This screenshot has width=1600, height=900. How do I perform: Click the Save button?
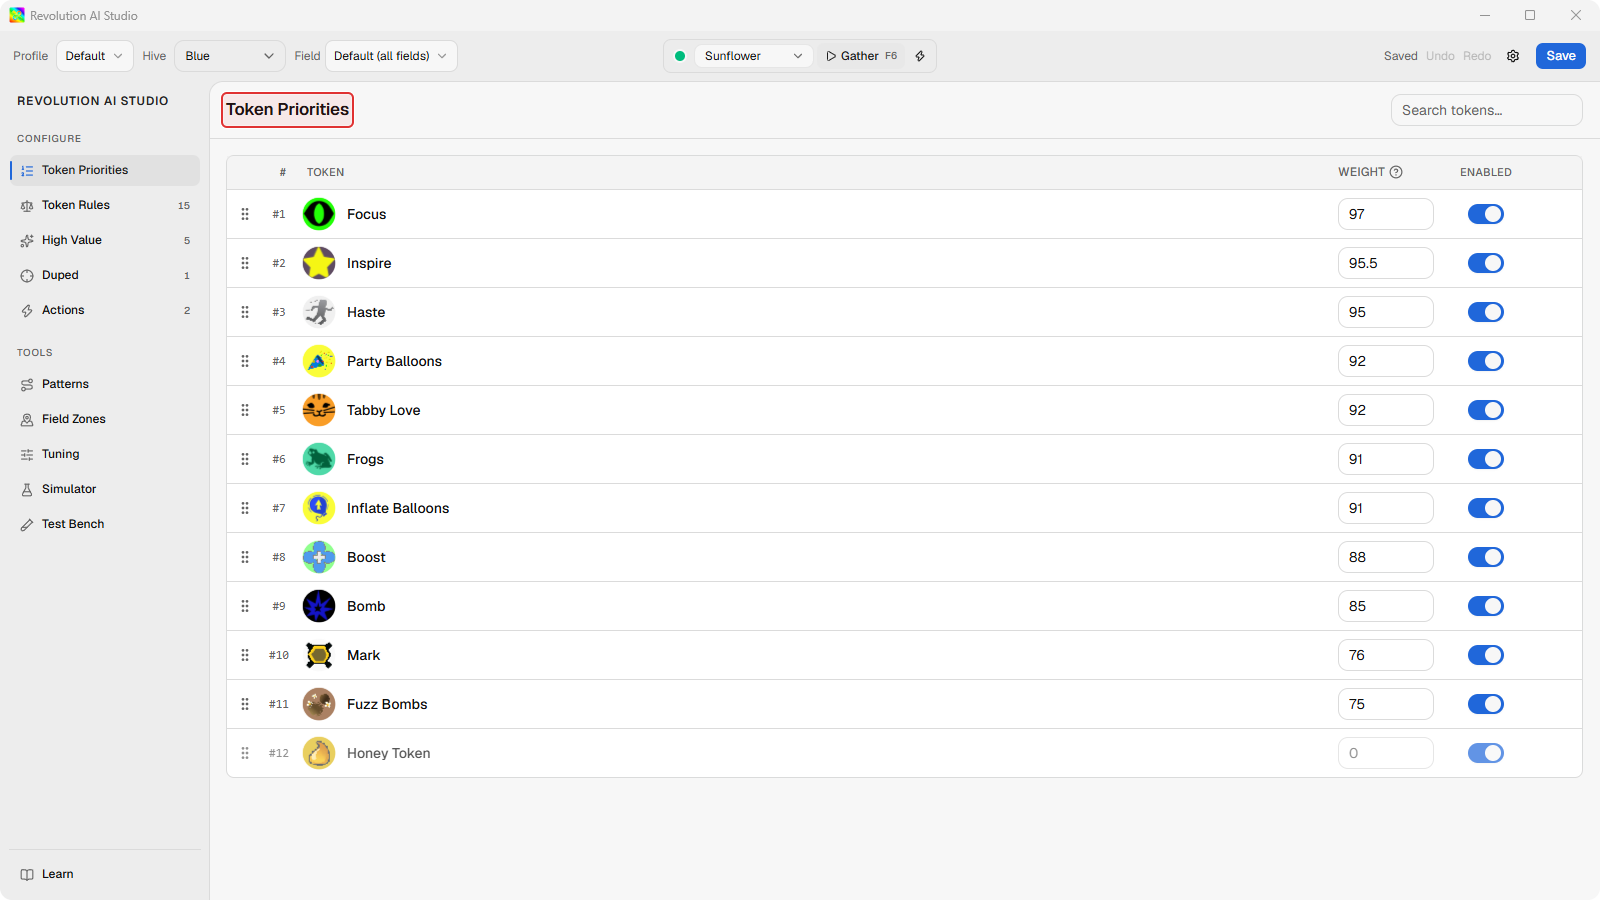click(x=1561, y=56)
